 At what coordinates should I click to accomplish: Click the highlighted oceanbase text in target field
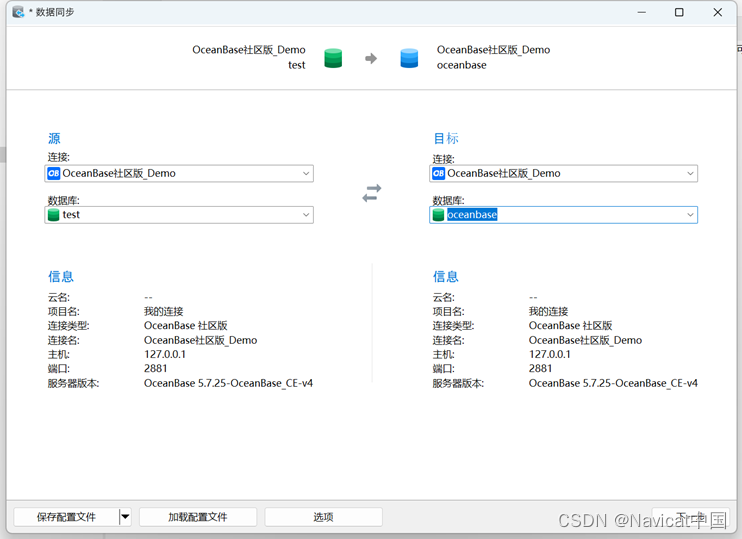[472, 214]
